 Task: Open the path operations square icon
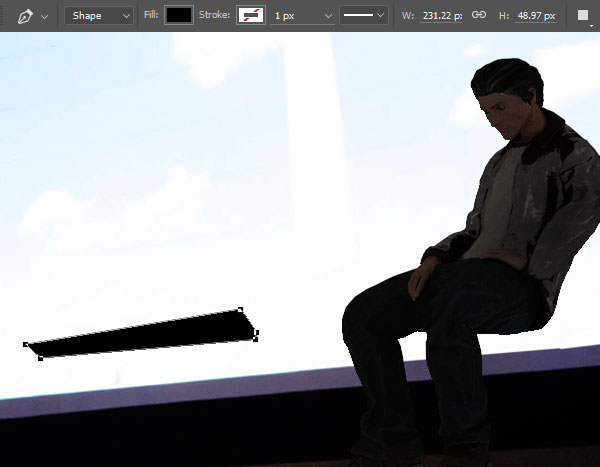(583, 15)
